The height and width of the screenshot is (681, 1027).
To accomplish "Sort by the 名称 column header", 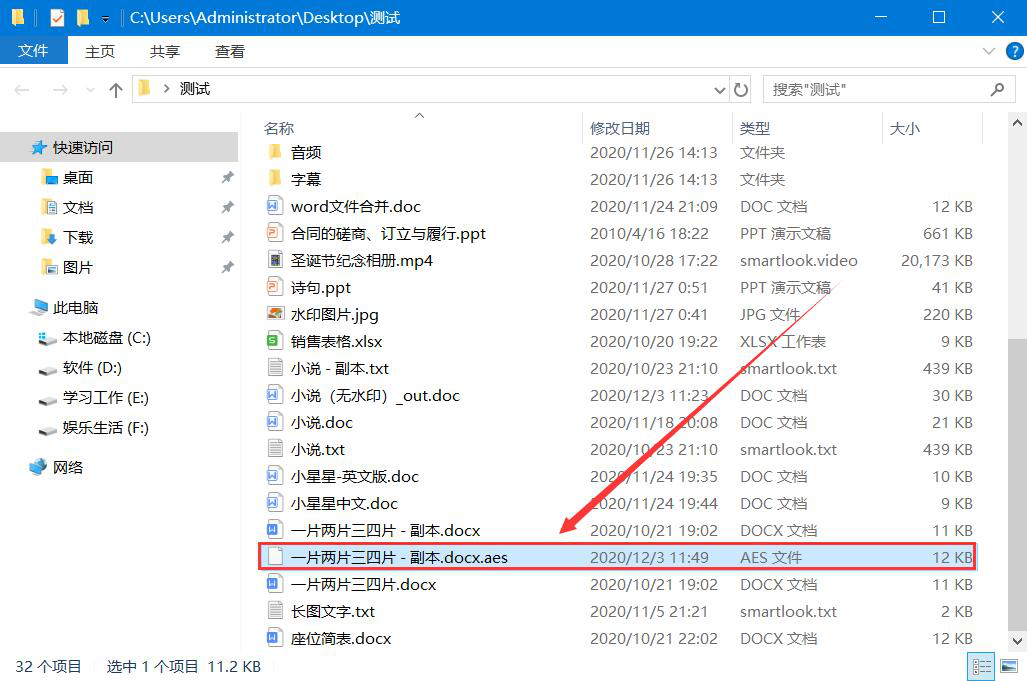I will point(279,128).
